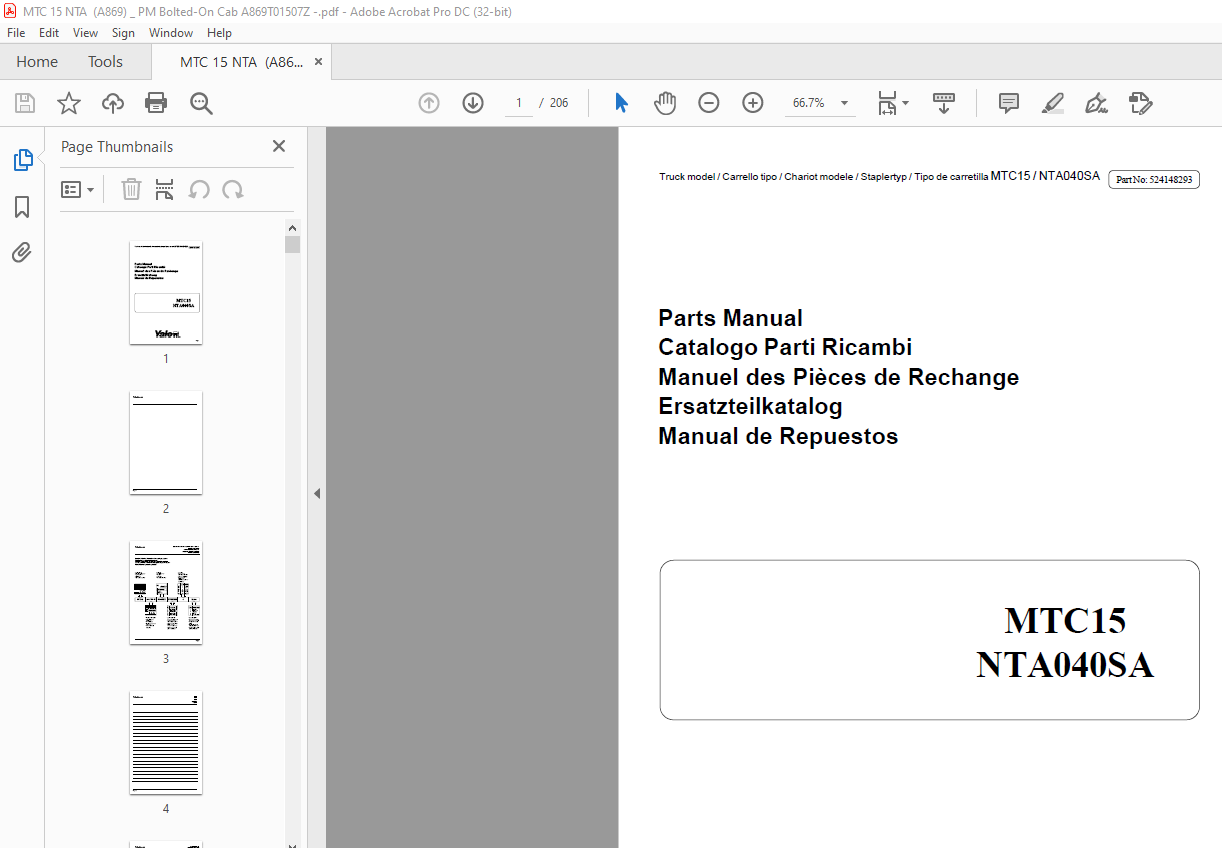Click the 'Page Thumbnails' panel title
Screen dimensions: 1222x848
click(x=117, y=147)
